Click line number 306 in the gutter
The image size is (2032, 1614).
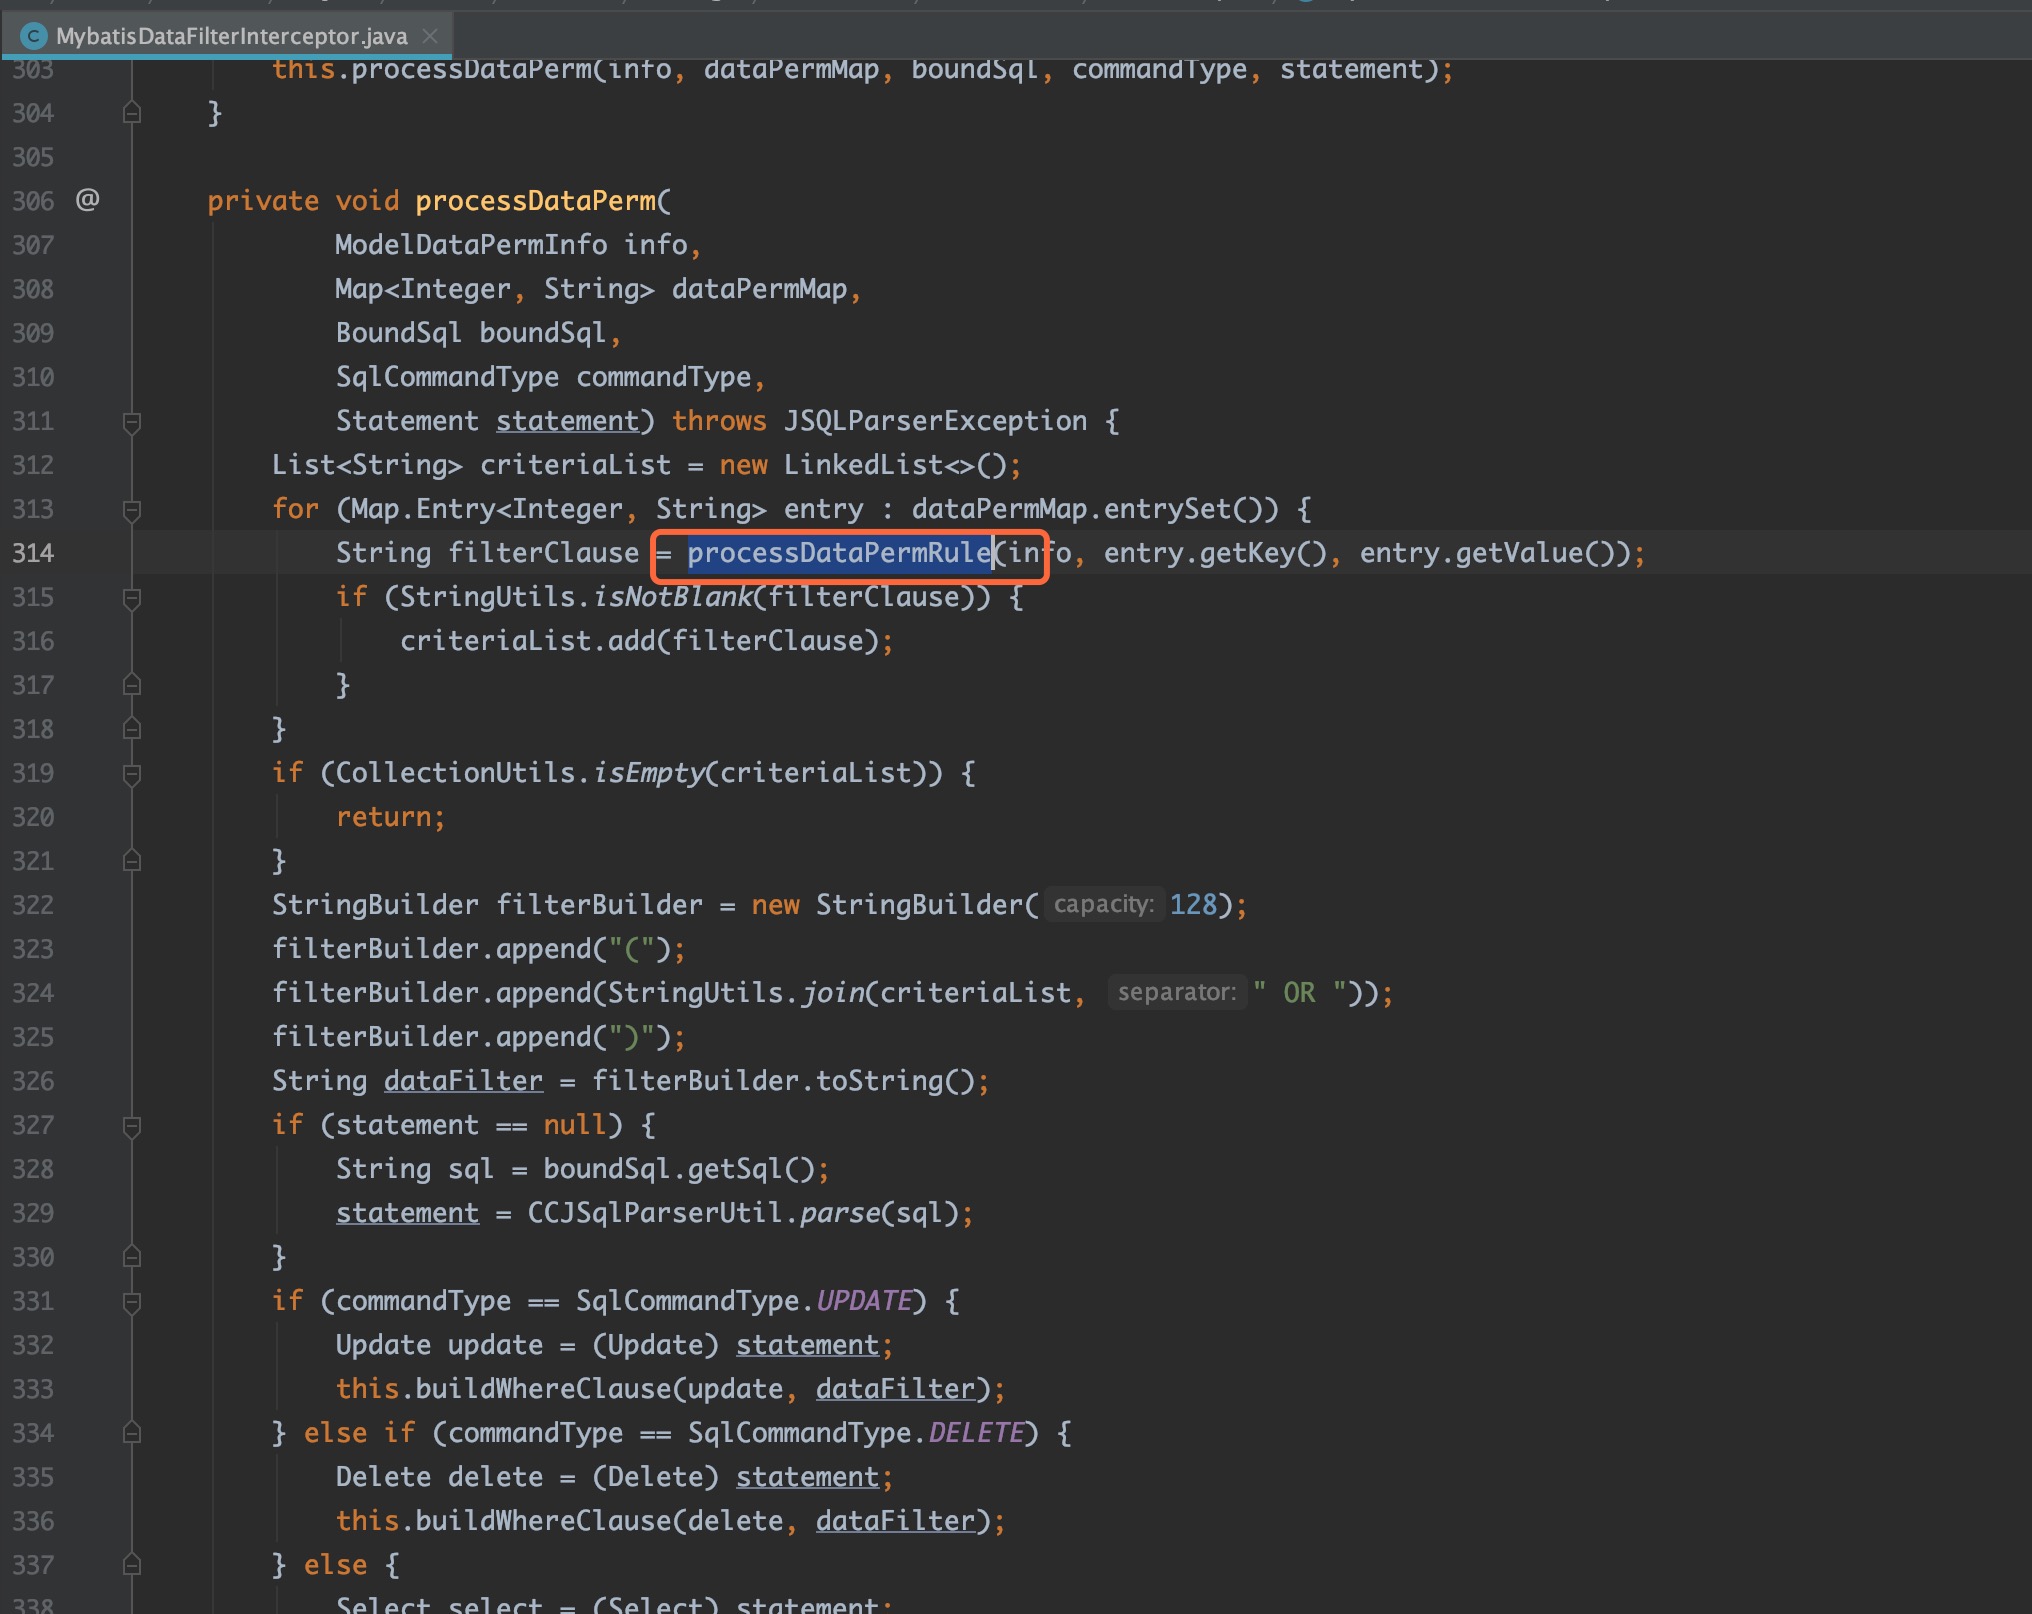click(x=33, y=201)
